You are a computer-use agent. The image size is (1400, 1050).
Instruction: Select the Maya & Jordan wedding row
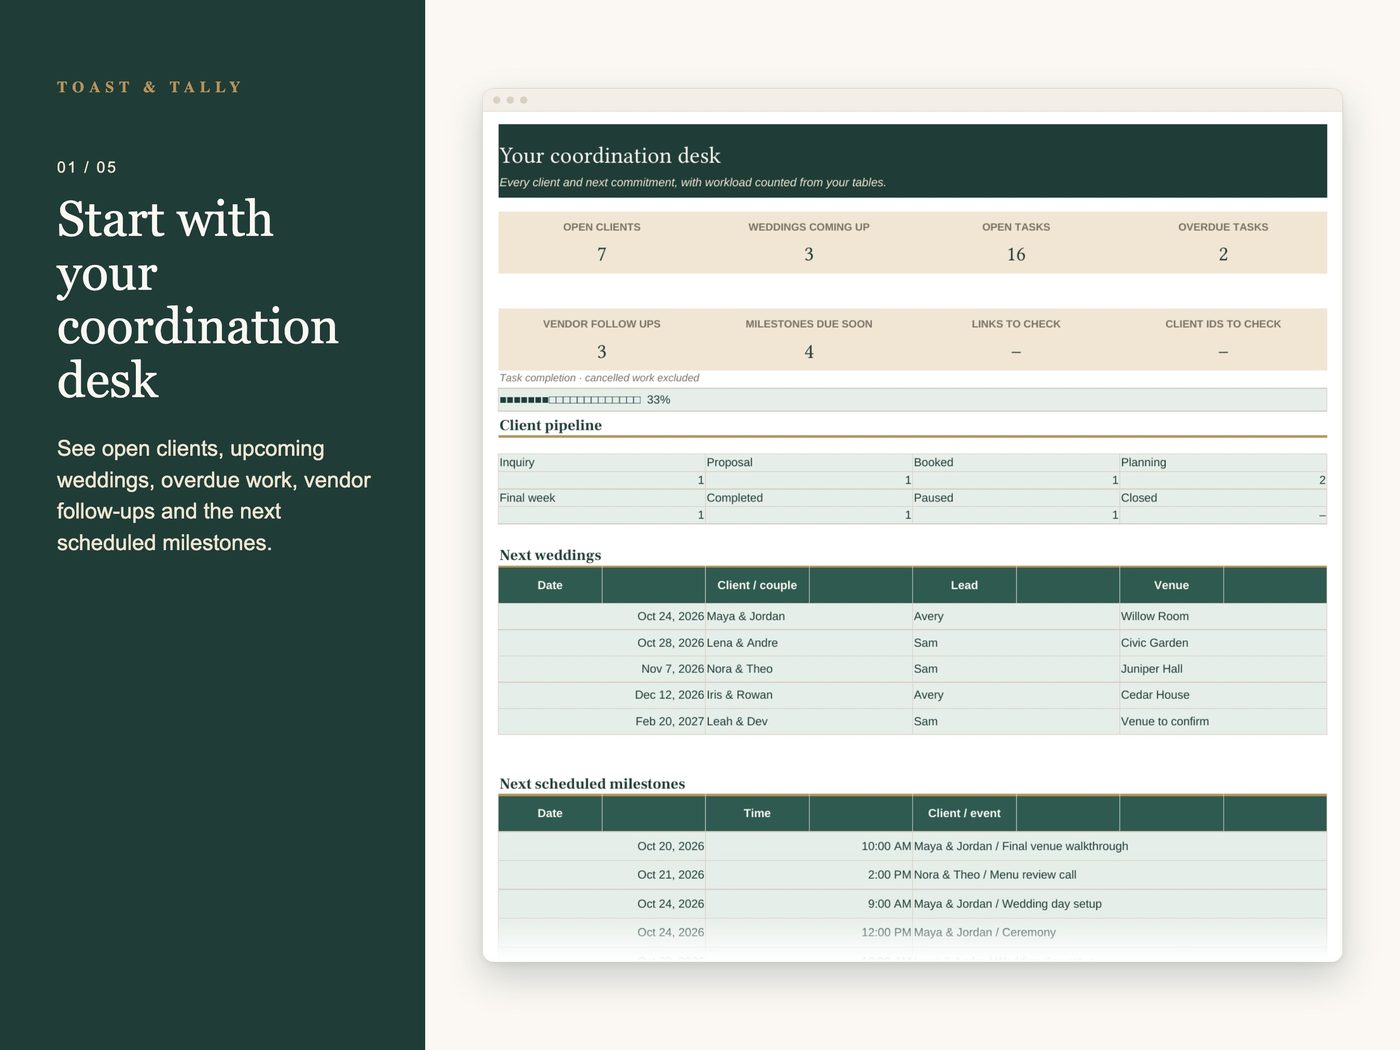[x=912, y=616]
